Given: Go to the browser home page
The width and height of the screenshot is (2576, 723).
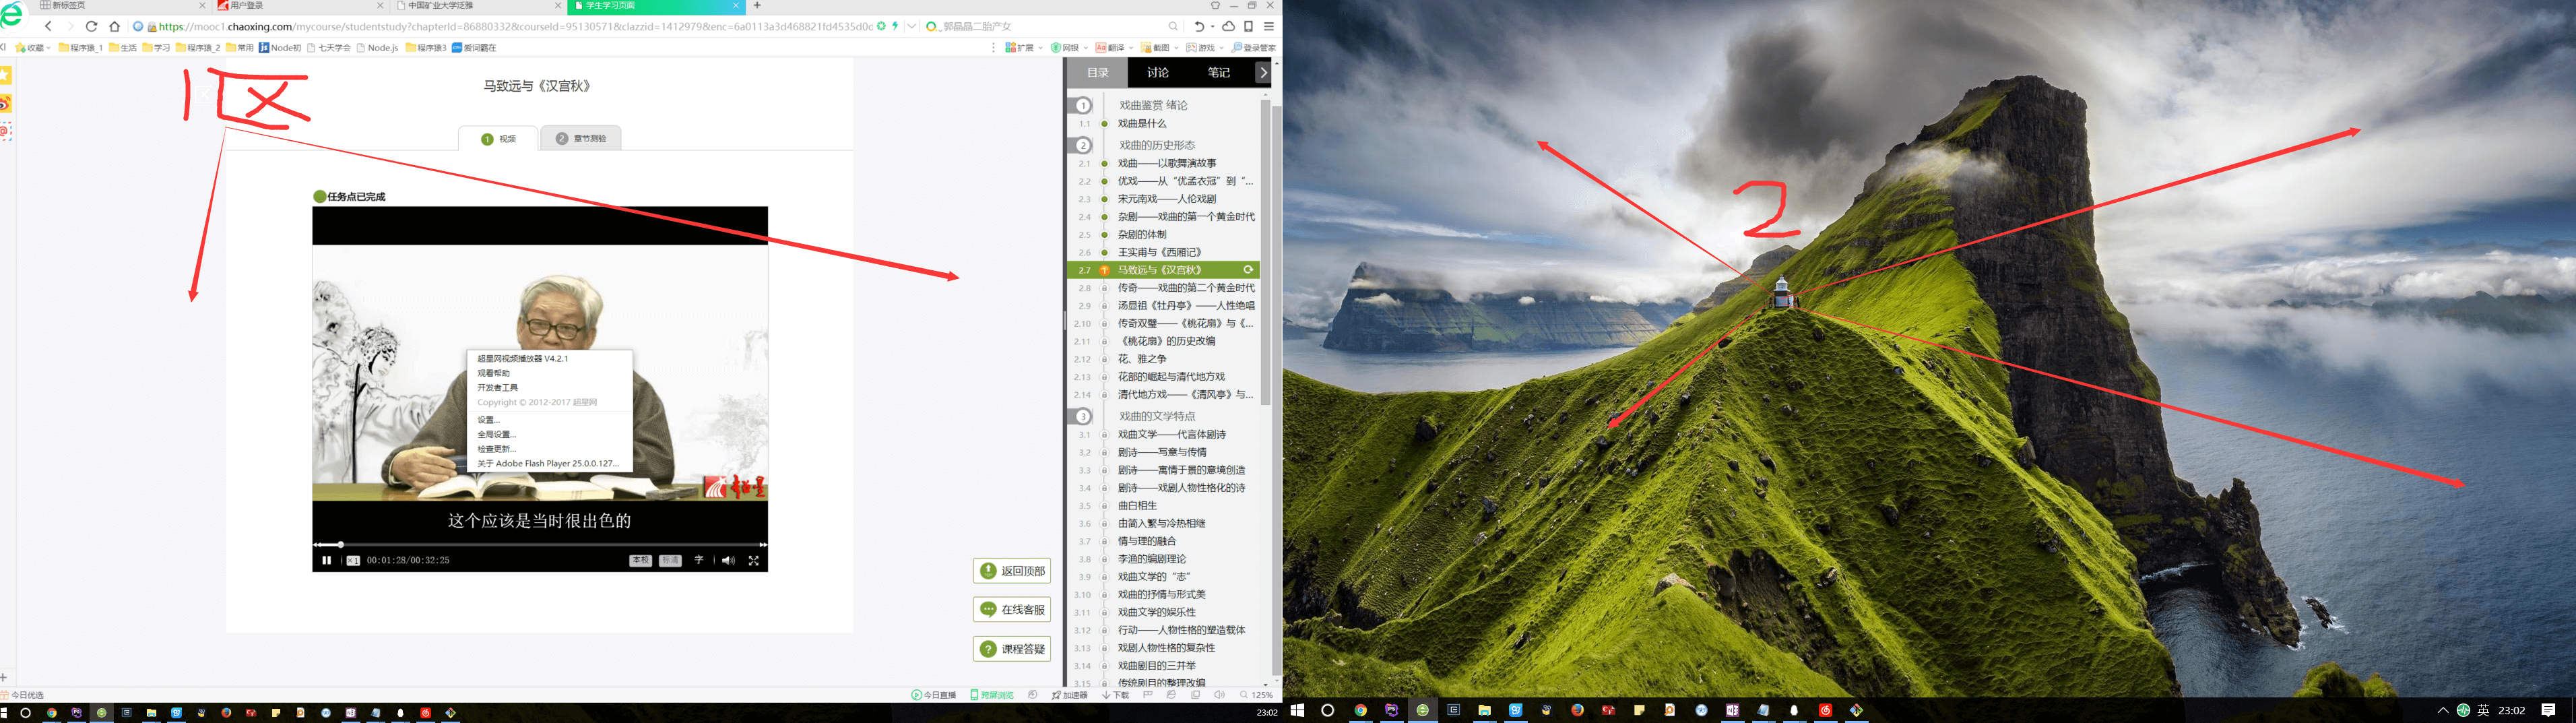Looking at the screenshot, I should pyautogui.click(x=115, y=27).
